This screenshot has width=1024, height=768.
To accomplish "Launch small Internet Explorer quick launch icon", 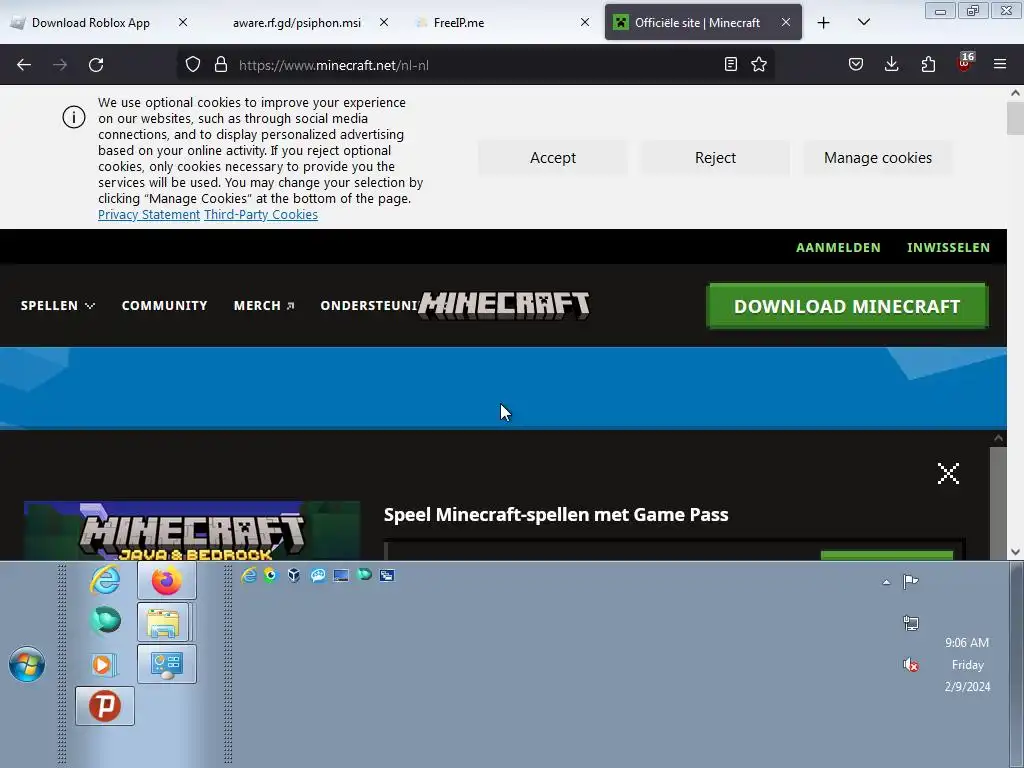I will click(x=249, y=575).
